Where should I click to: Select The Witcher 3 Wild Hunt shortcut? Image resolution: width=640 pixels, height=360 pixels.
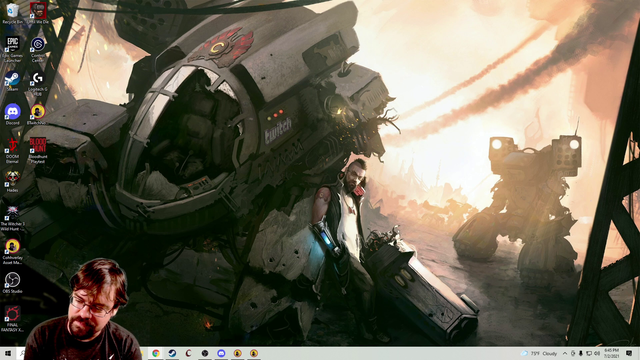pyautogui.click(x=12, y=218)
